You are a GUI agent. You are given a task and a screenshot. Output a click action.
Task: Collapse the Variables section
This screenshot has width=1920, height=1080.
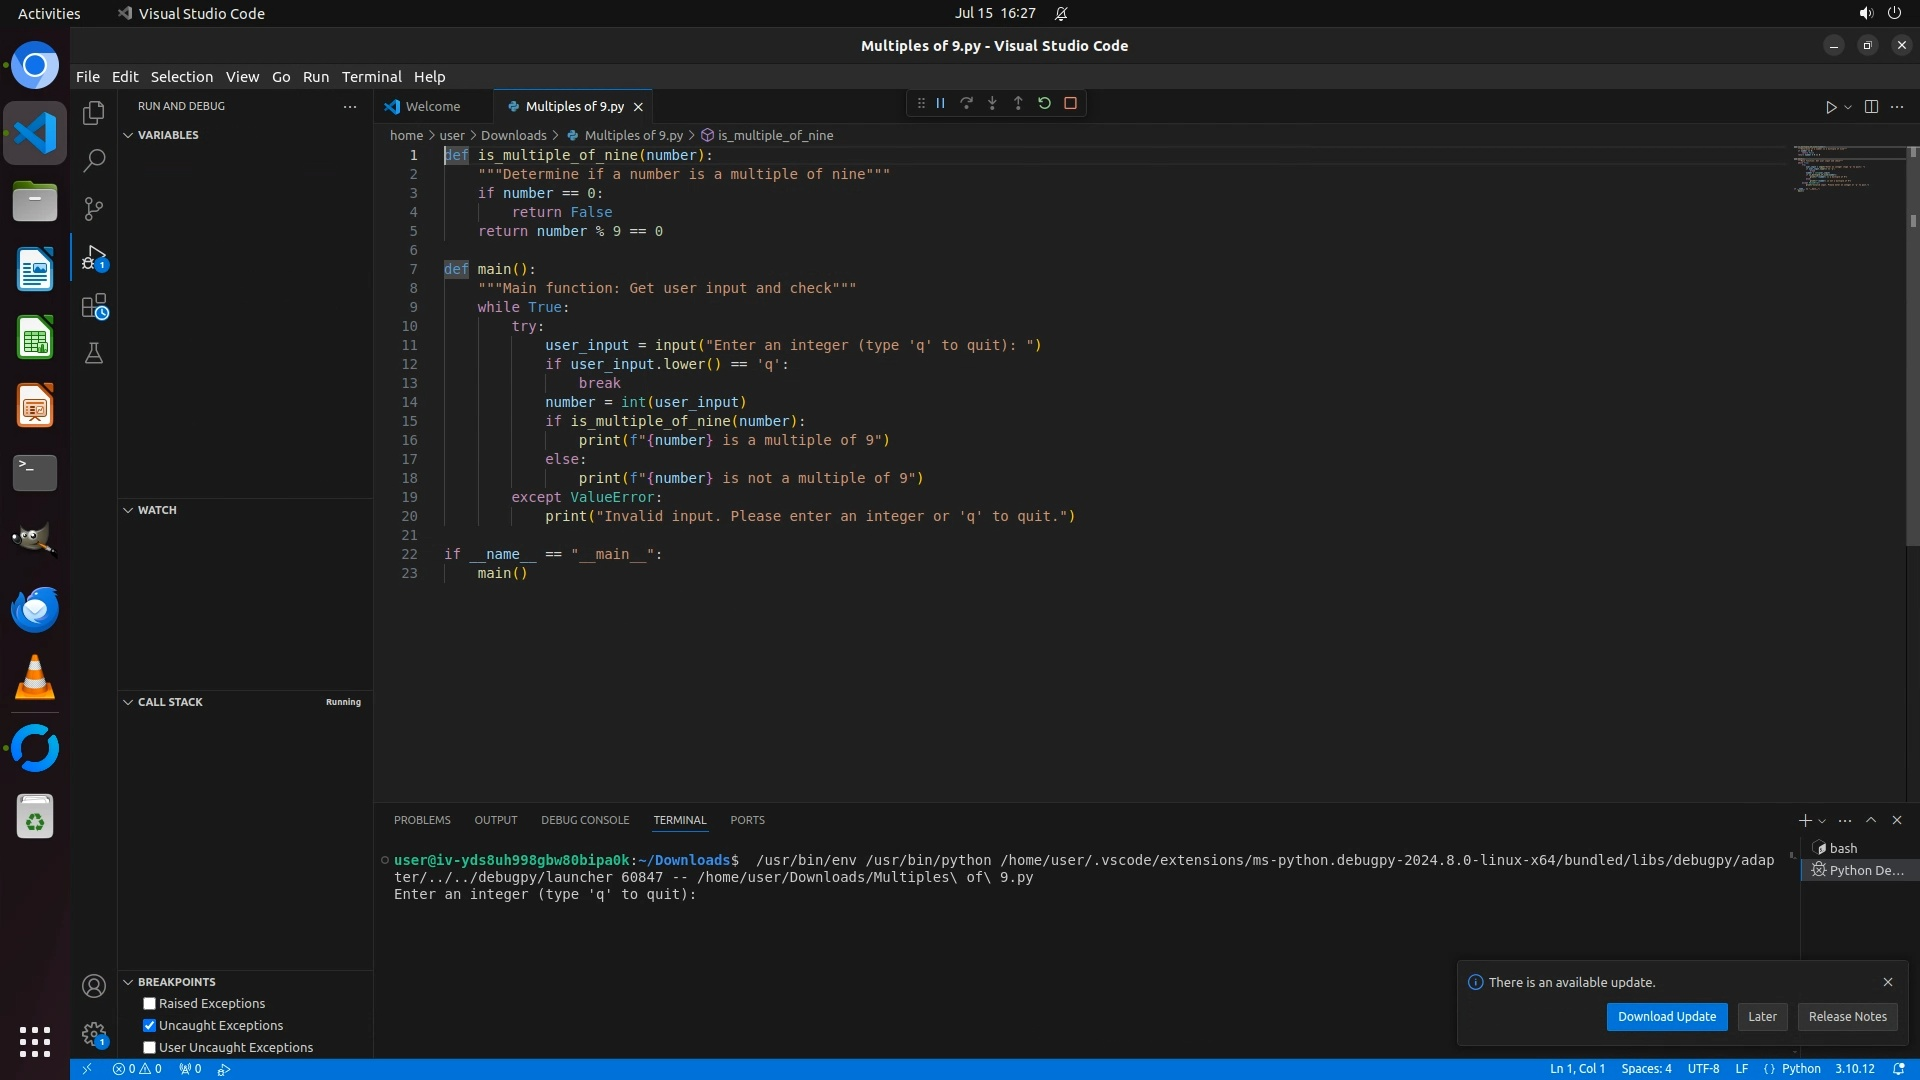coord(128,135)
